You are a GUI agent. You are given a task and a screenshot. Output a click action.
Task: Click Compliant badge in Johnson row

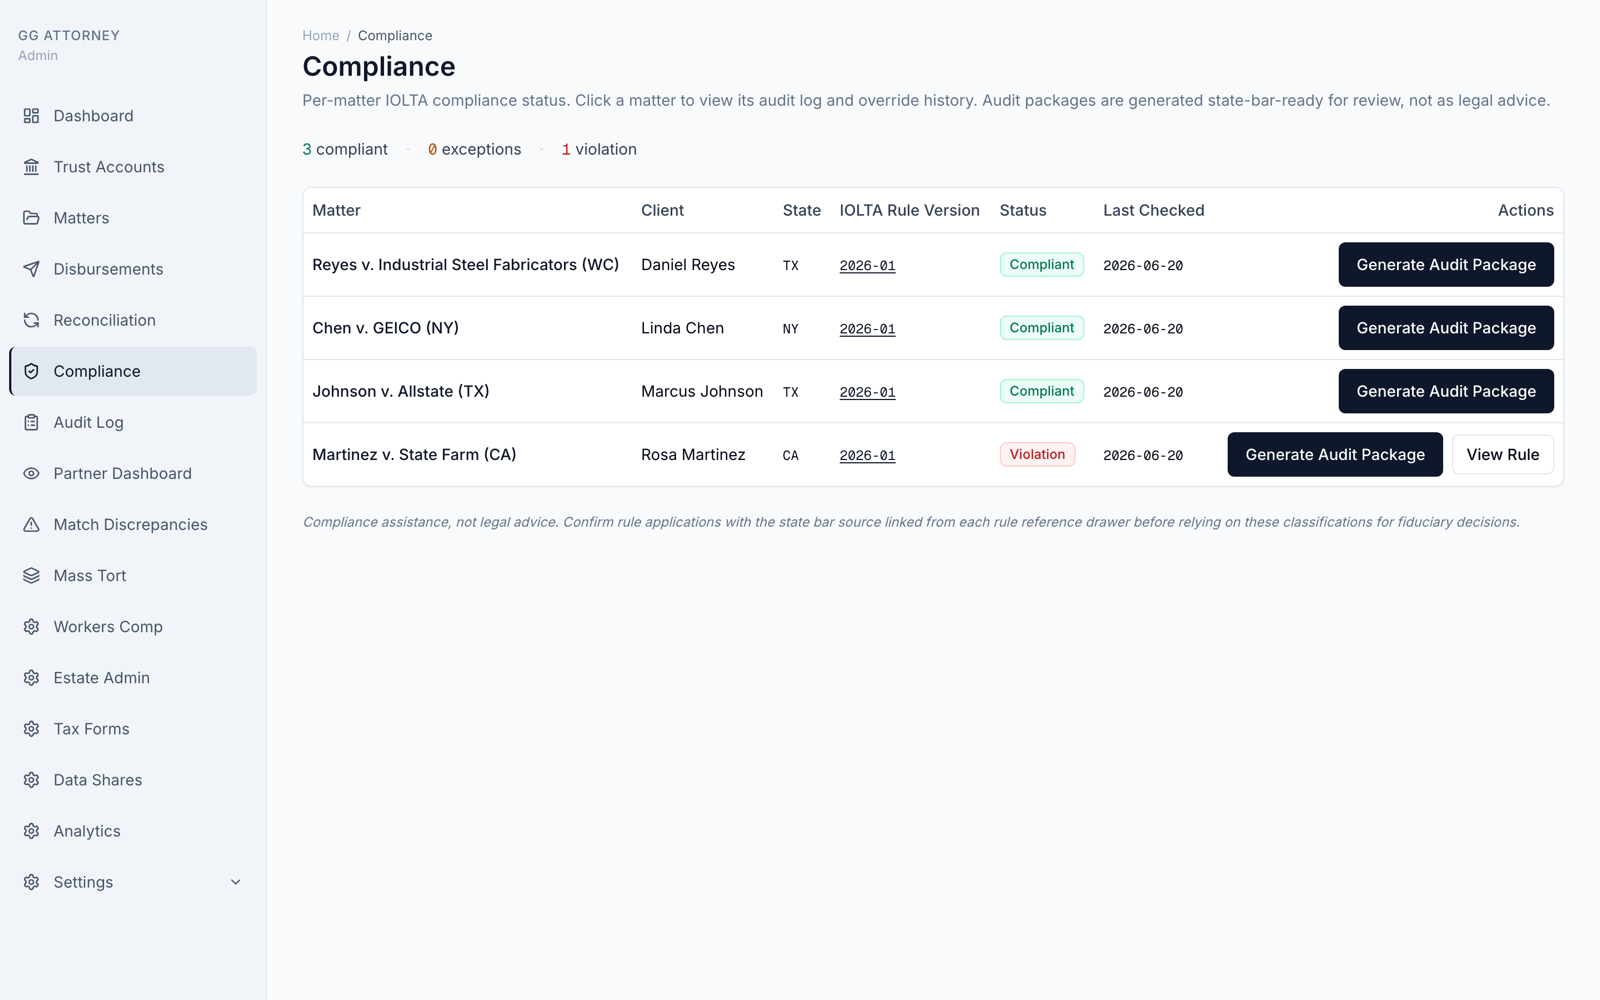[1041, 391]
